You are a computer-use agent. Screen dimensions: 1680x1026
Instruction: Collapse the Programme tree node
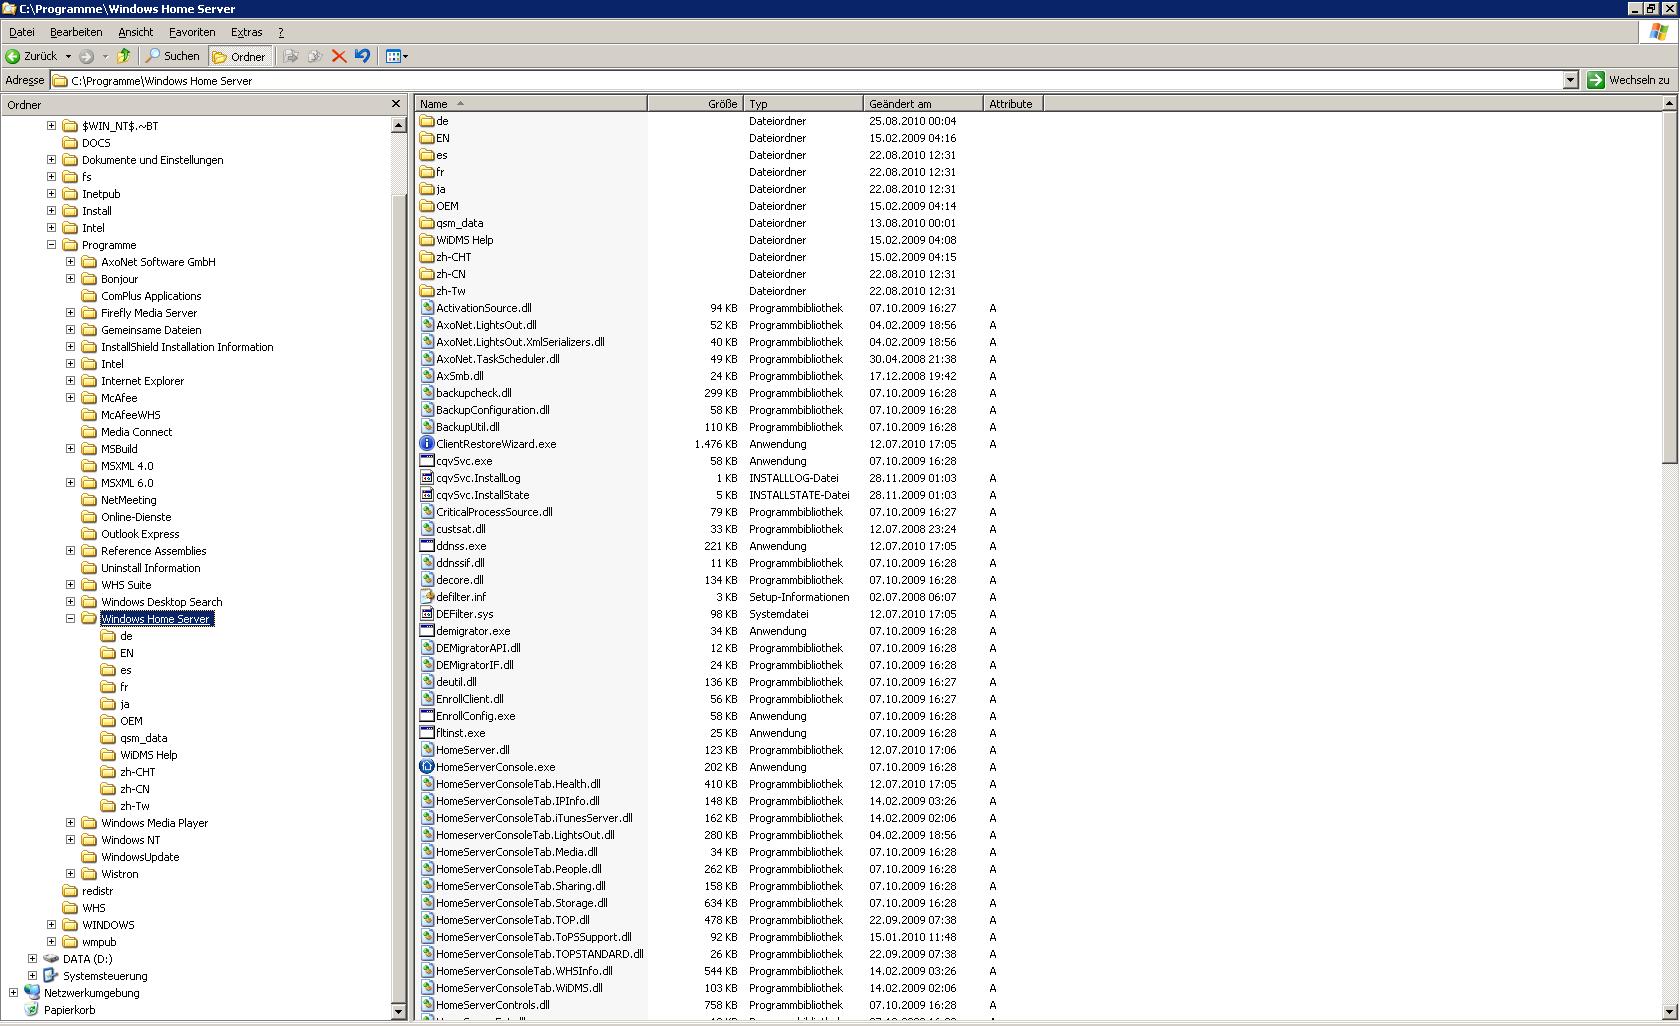pos(51,245)
